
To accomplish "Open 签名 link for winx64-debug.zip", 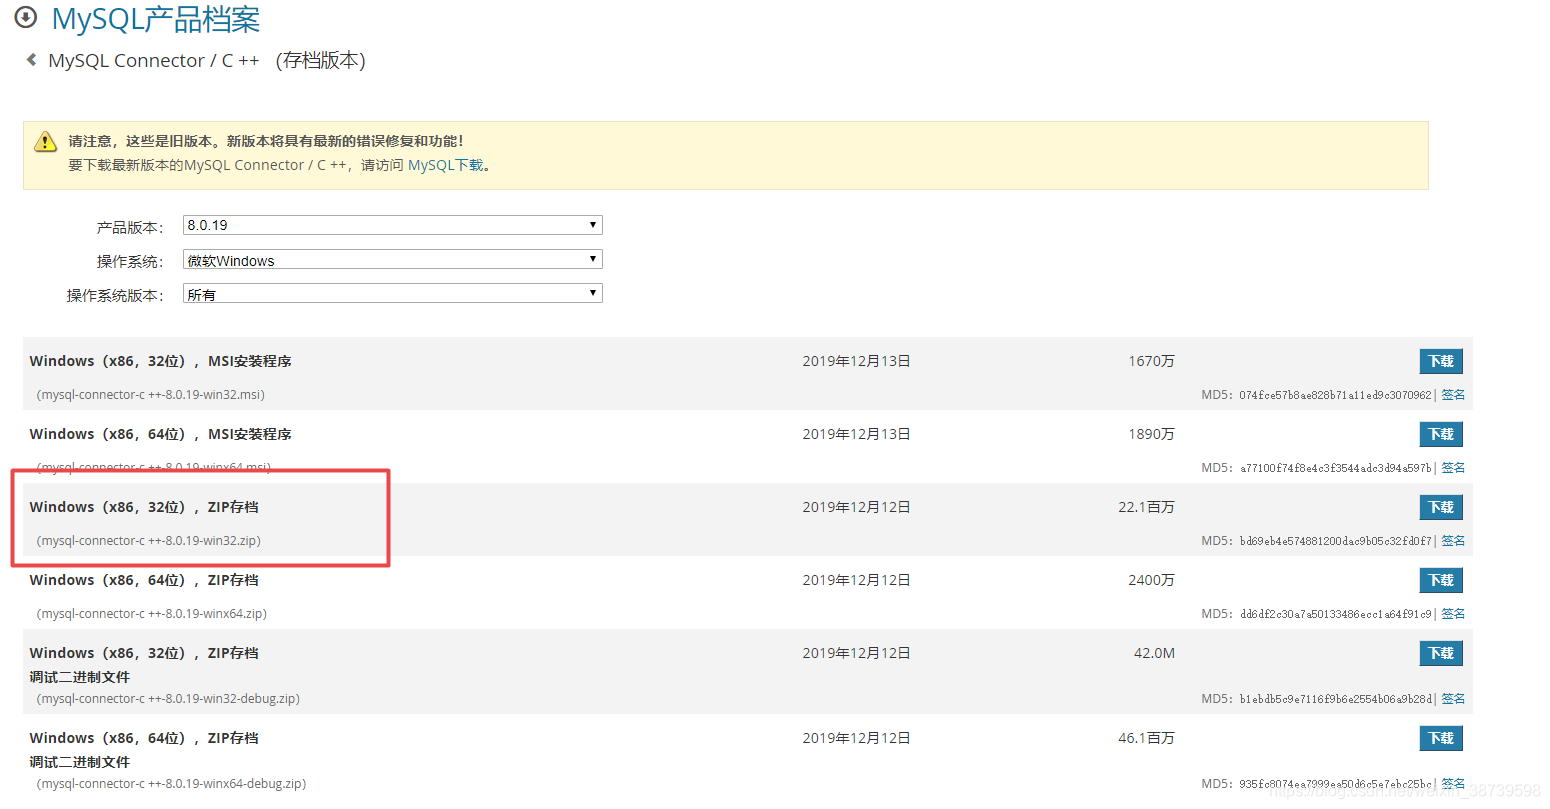I will pos(1453,784).
